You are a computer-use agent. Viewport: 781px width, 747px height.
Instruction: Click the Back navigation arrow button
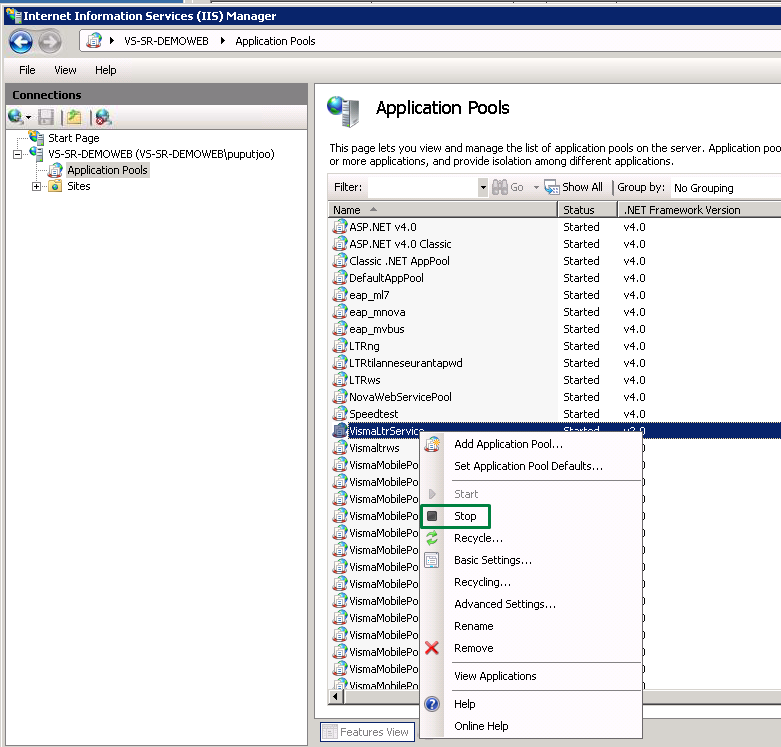[x=20, y=41]
